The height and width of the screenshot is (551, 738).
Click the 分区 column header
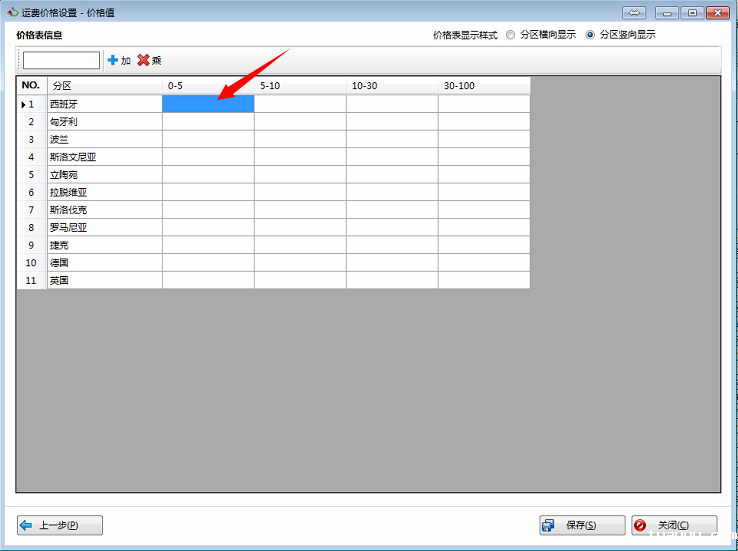pyautogui.click(x=104, y=86)
